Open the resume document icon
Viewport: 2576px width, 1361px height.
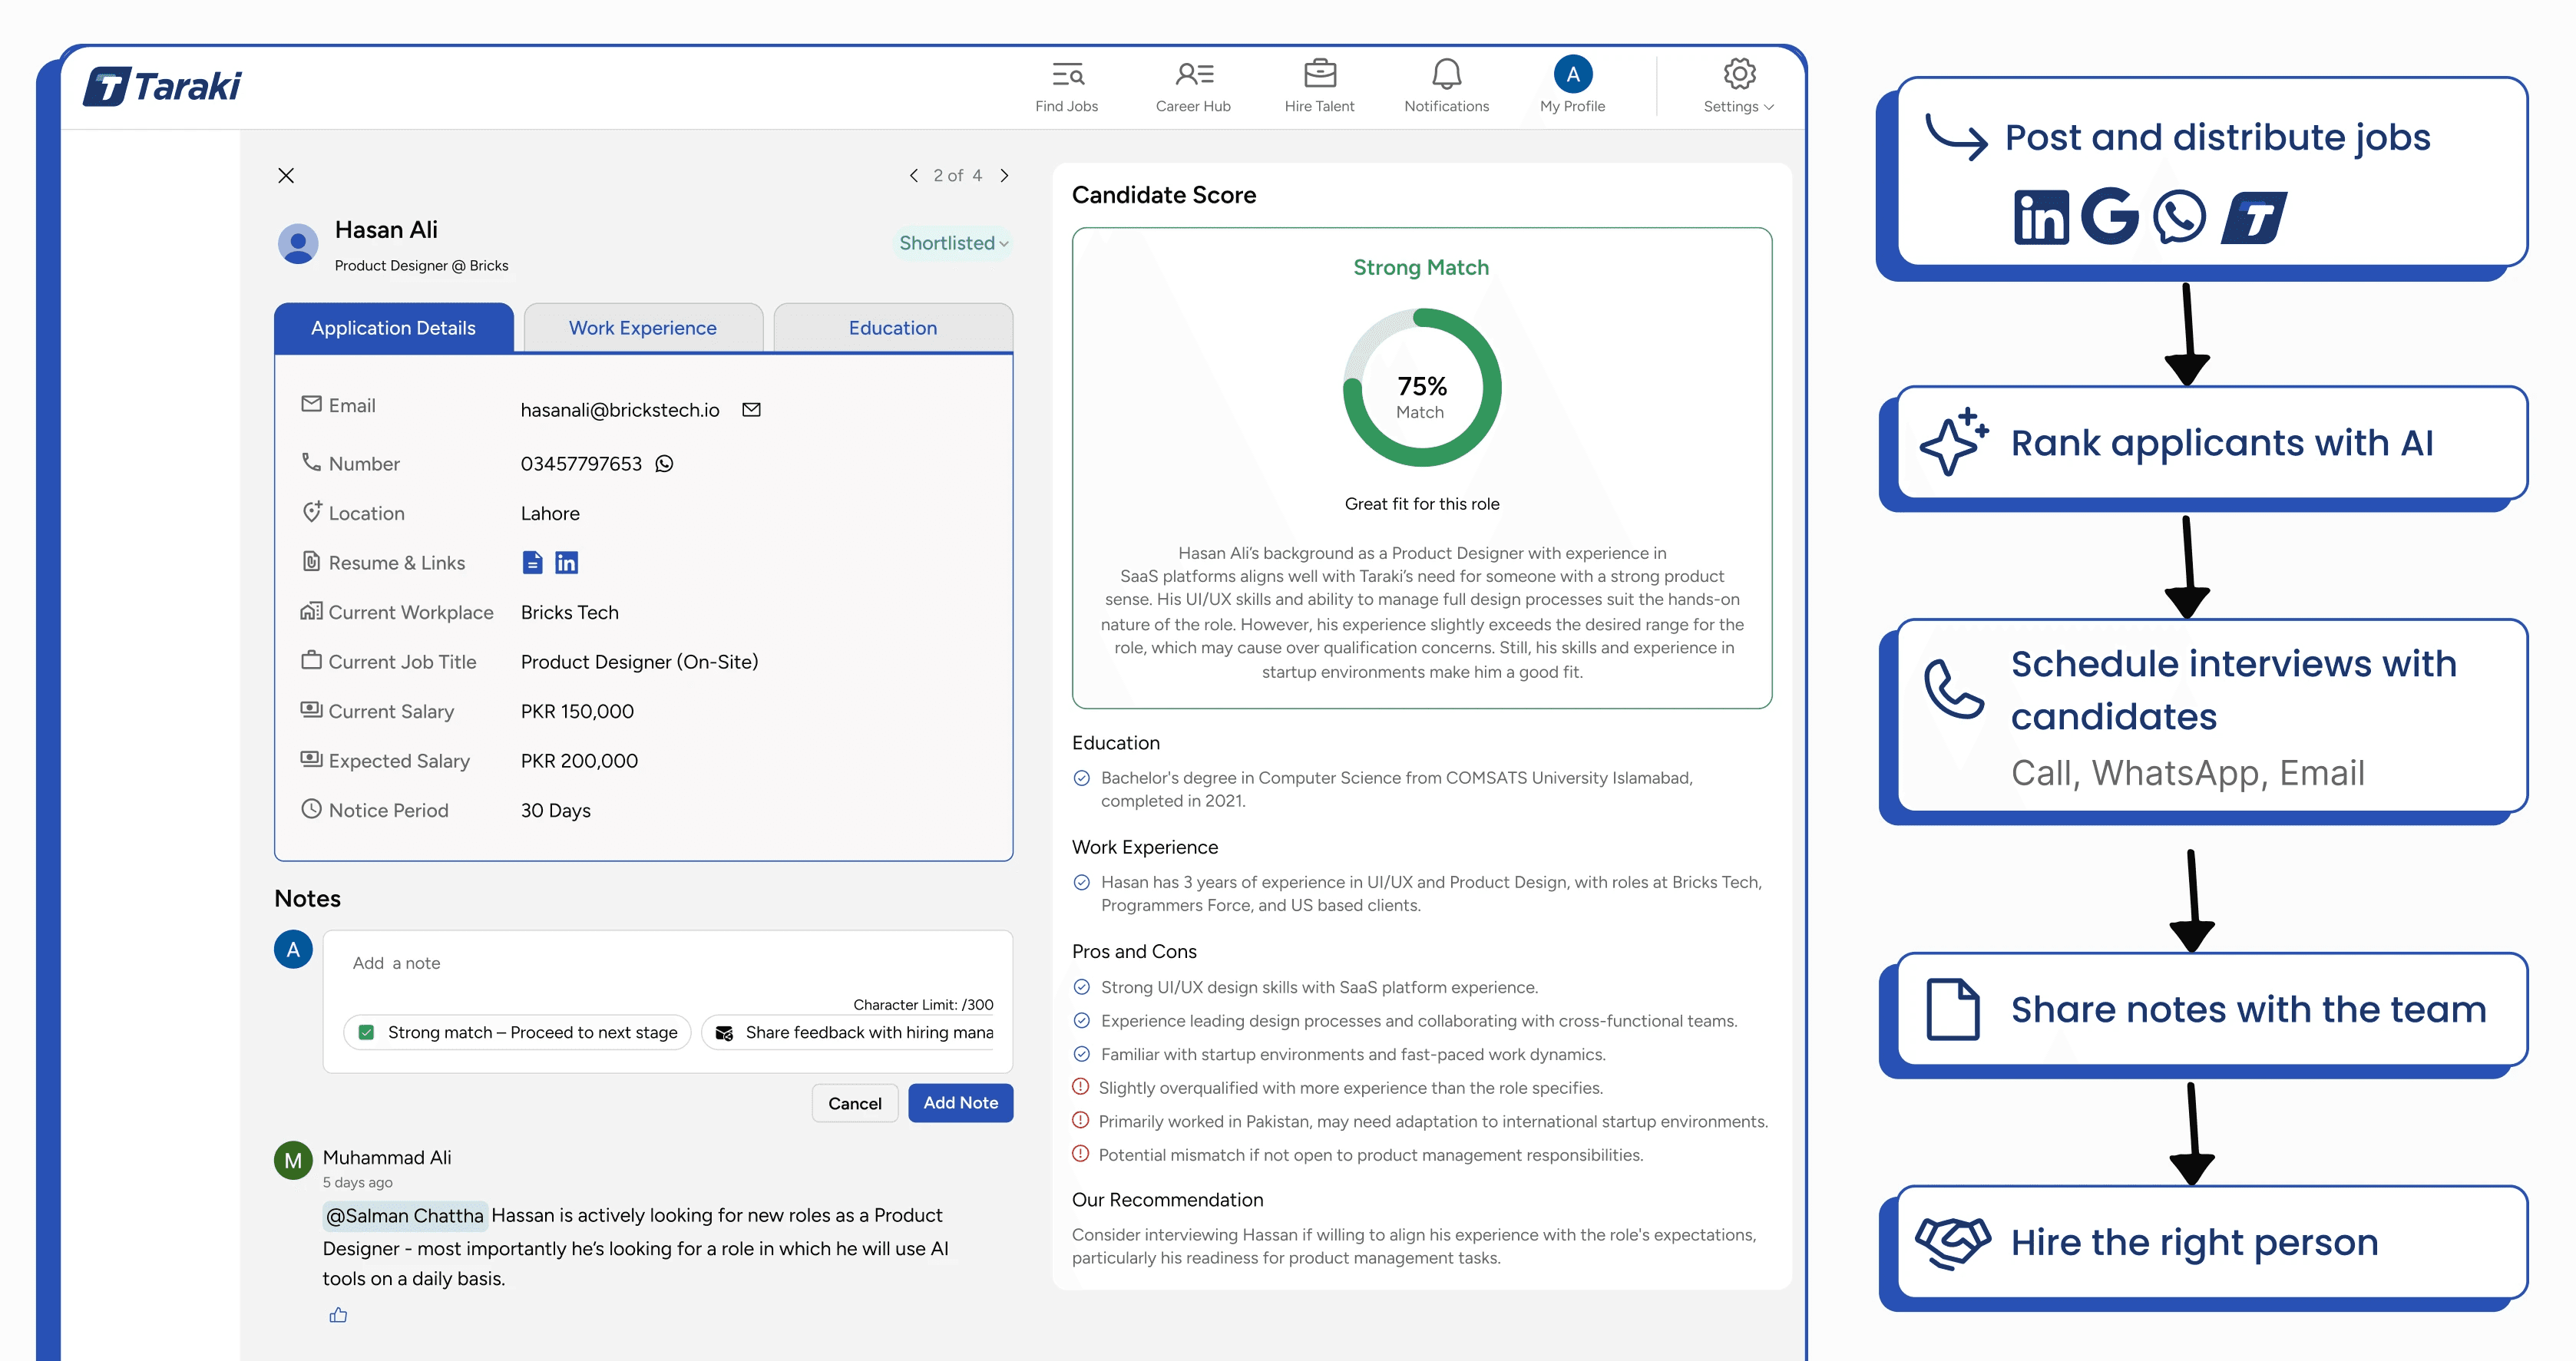click(x=532, y=563)
